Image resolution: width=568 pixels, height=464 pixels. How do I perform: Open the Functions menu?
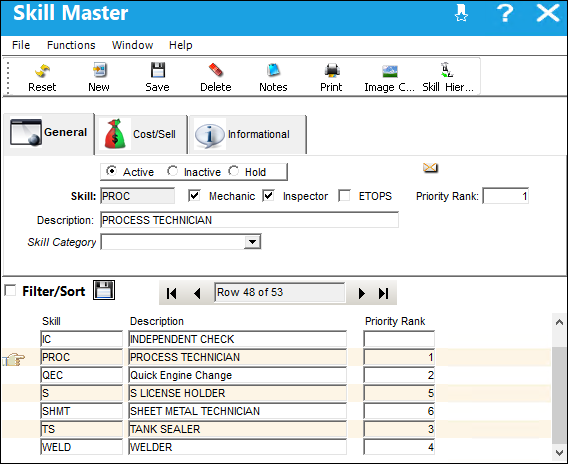click(x=71, y=45)
